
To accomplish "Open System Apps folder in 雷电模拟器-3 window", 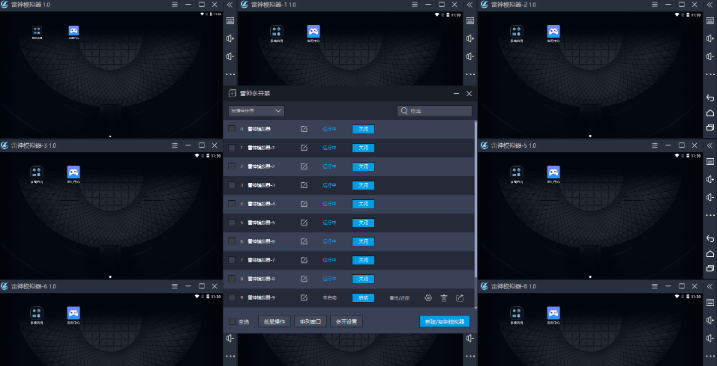I will coord(37,174).
